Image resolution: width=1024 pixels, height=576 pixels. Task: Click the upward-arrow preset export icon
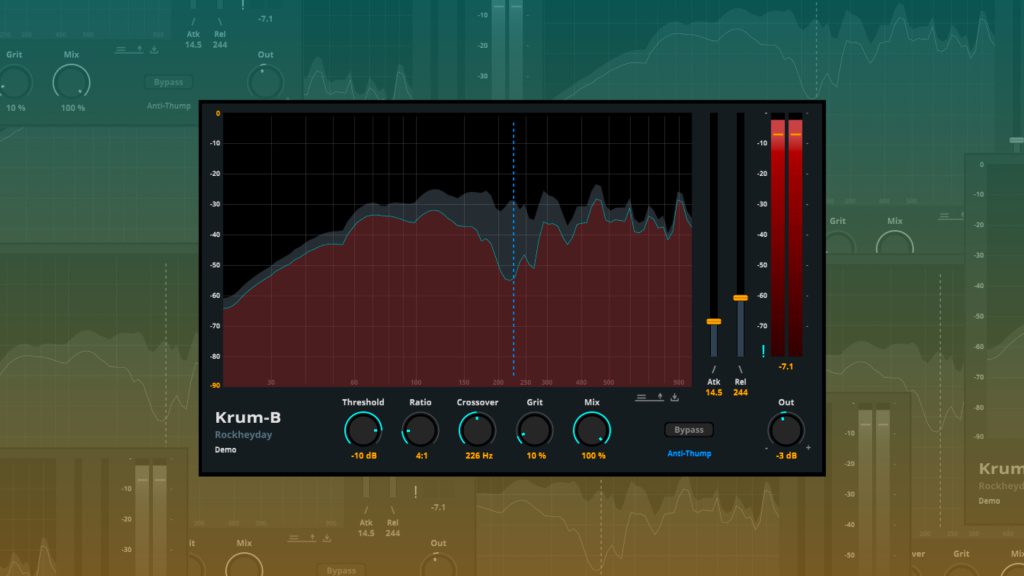point(660,396)
